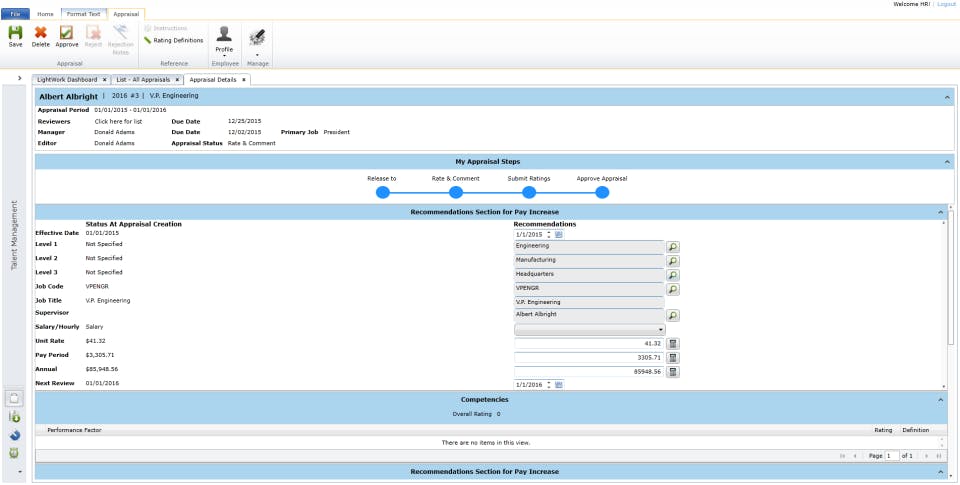Open the Salary/Hourly recommendation dropdown
The height and width of the screenshot is (485, 960).
coord(590,329)
